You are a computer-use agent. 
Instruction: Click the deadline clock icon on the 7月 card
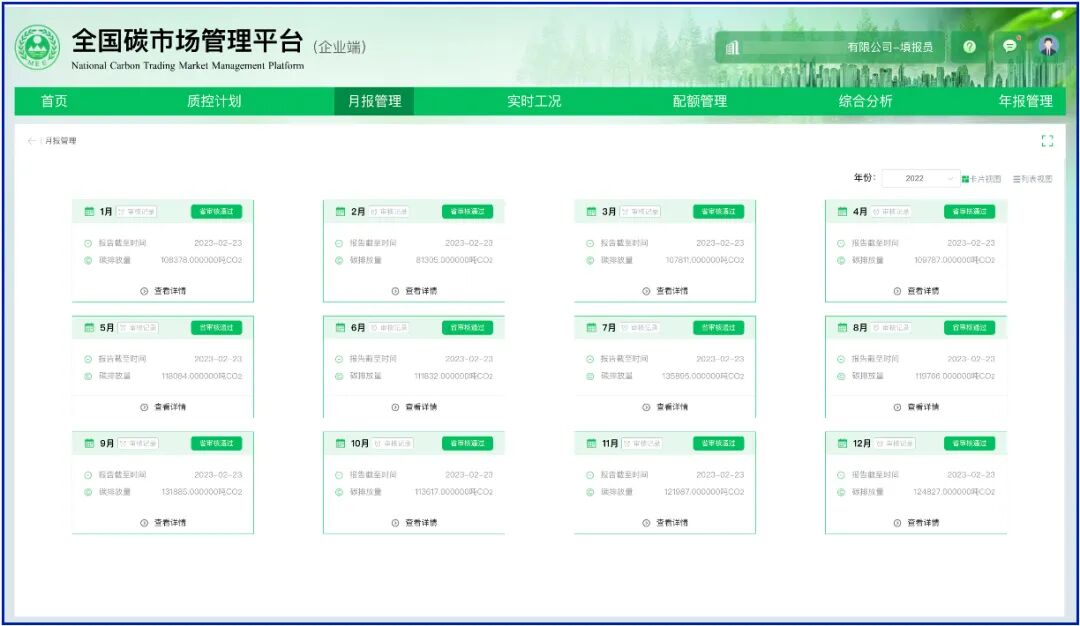590,359
